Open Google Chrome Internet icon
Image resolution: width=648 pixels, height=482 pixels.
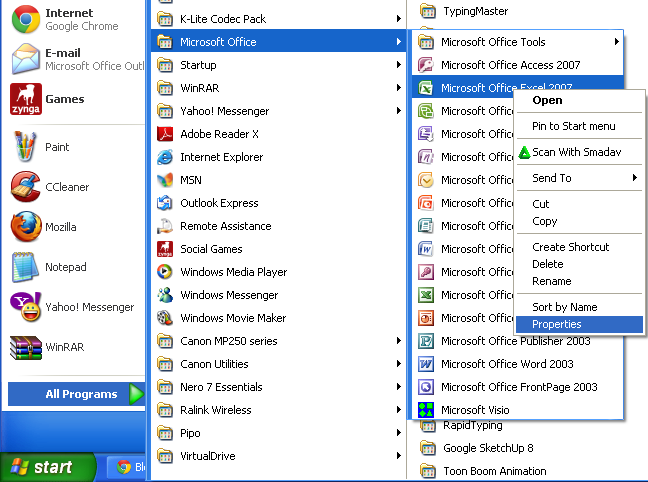pyautogui.click(x=26, y=19)
